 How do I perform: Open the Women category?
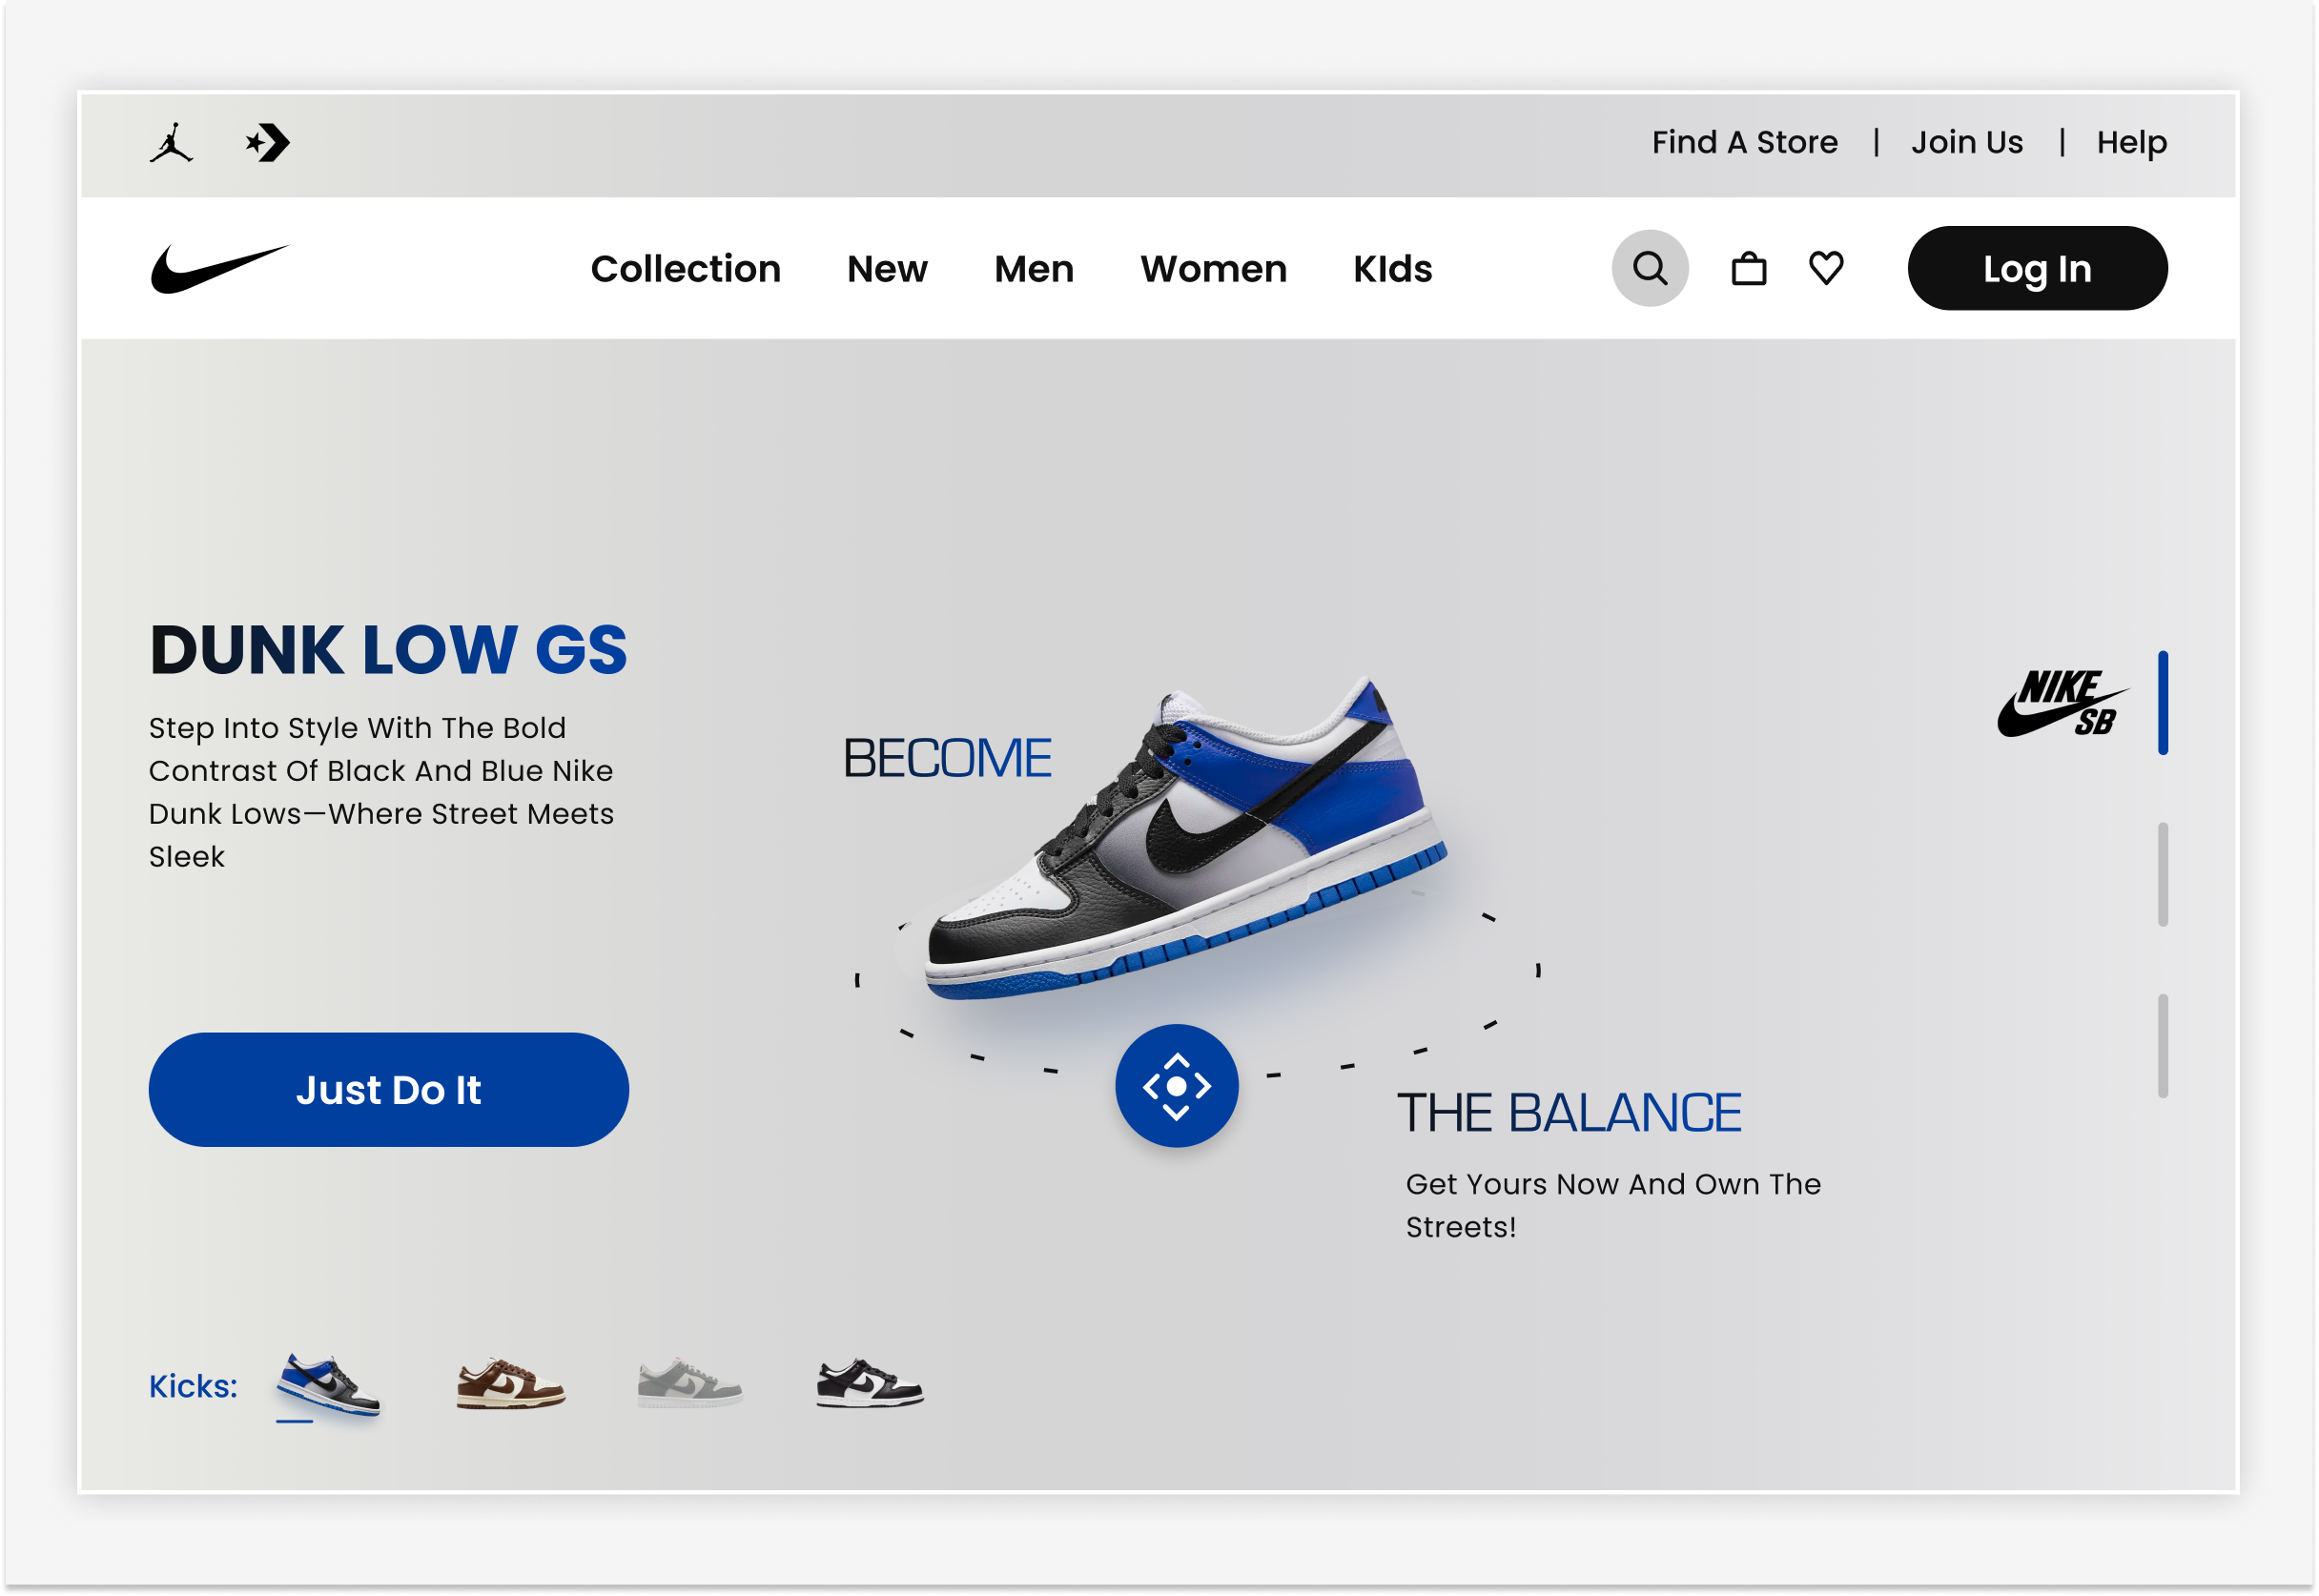click(1213, 268)
